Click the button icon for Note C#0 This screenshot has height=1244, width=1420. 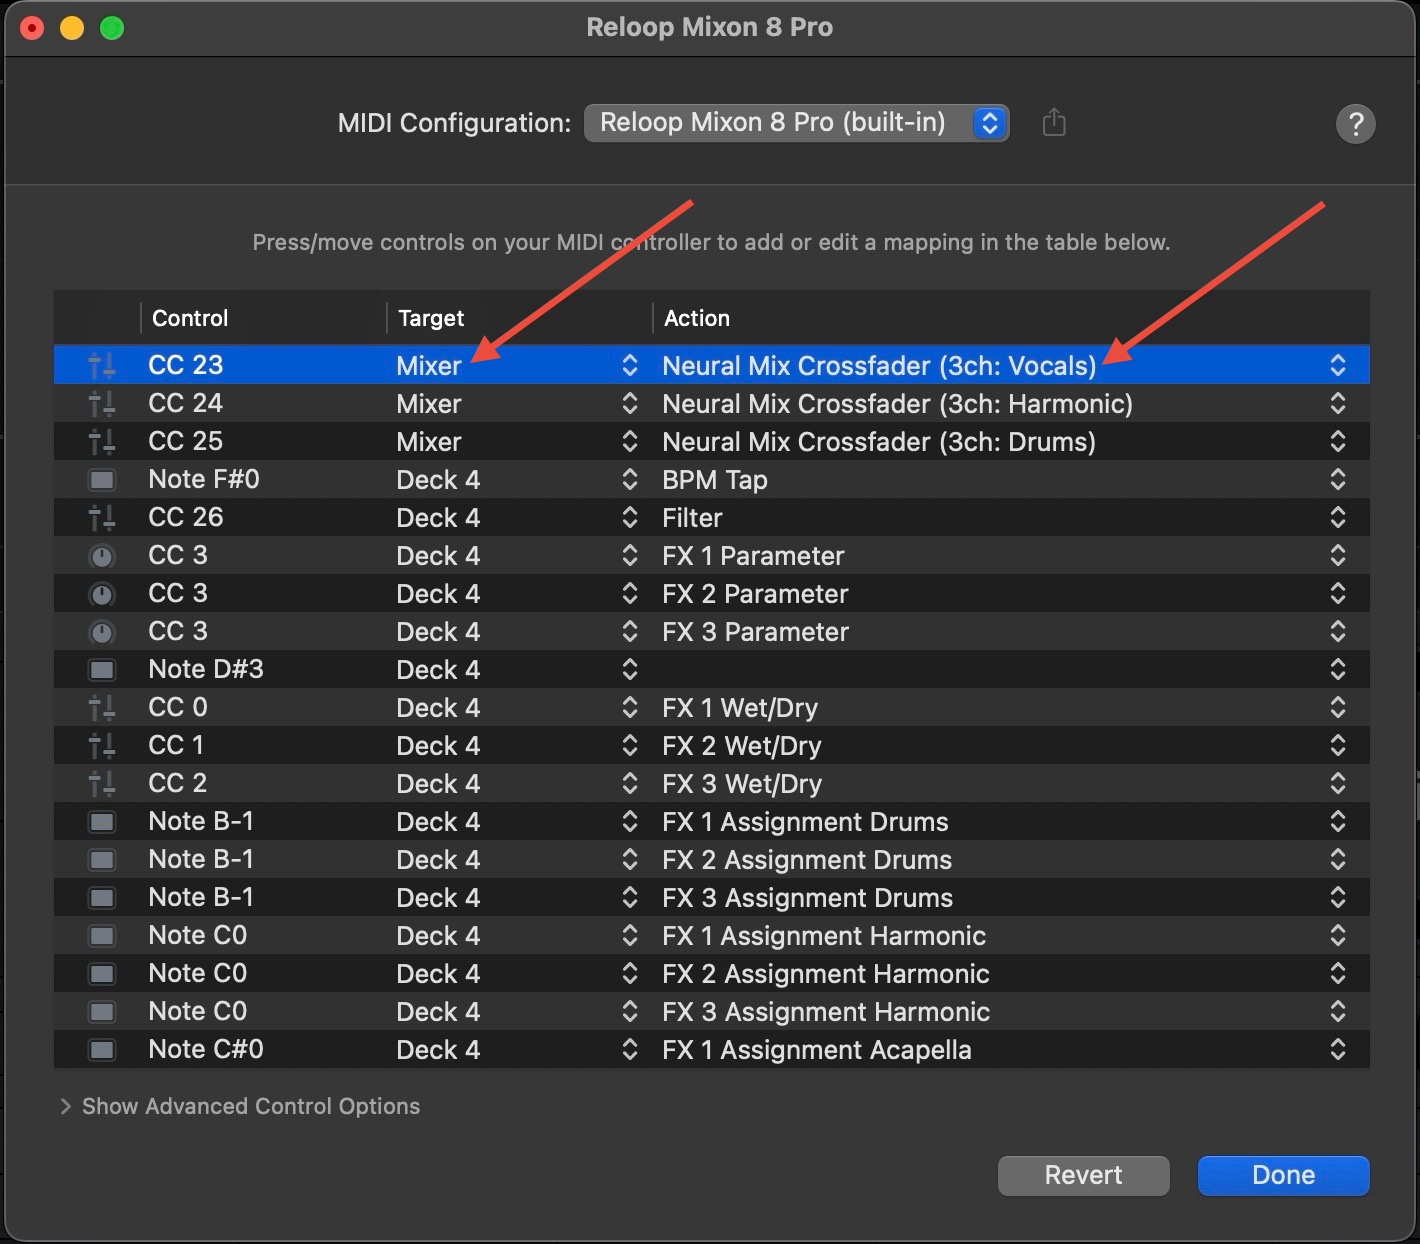(101, 1050)
